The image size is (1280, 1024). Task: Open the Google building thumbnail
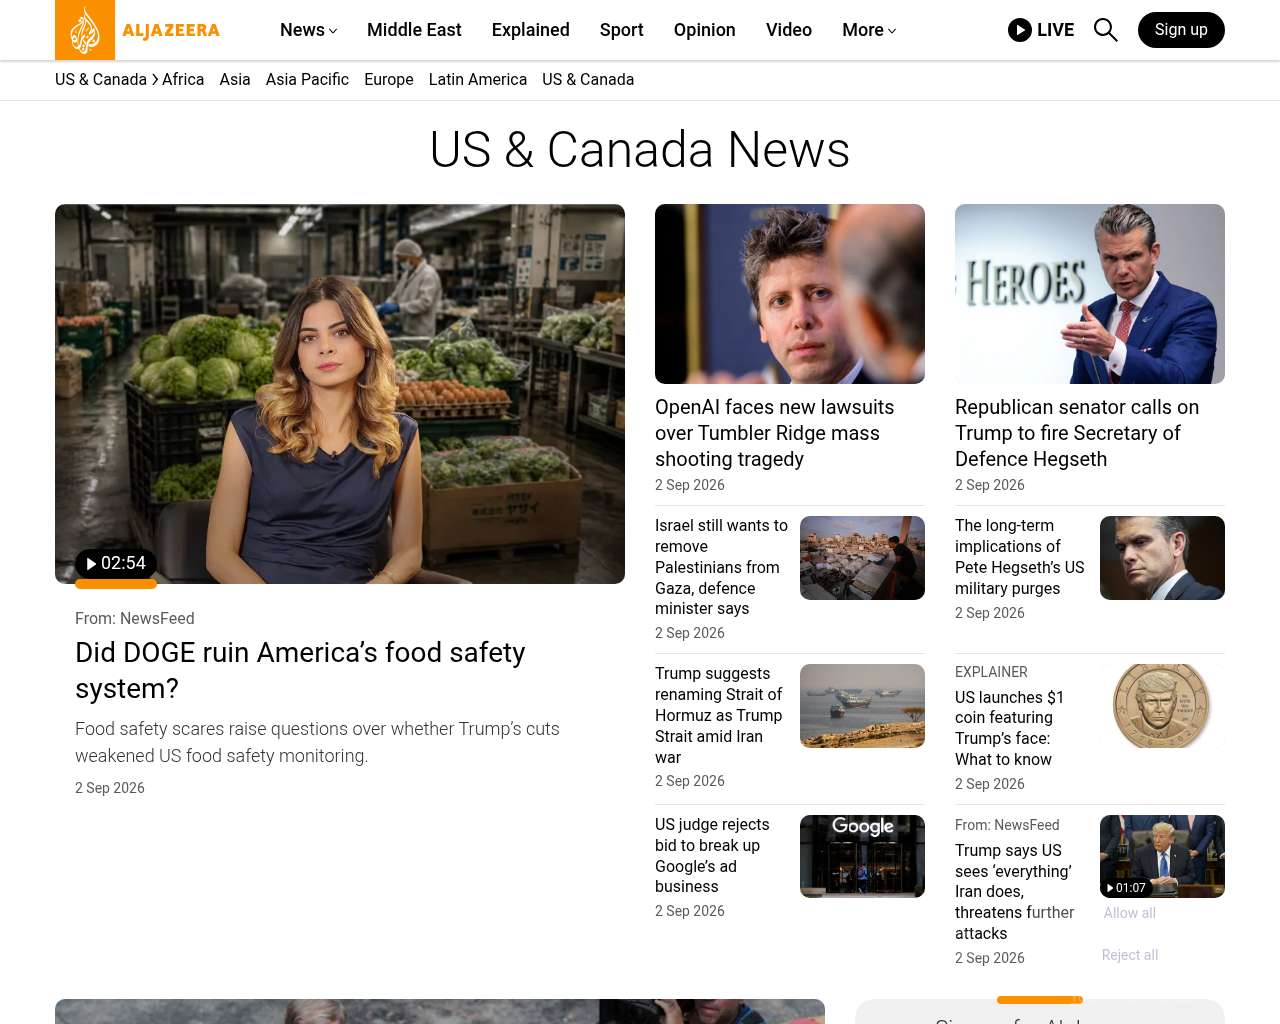[x=862, y=856]
